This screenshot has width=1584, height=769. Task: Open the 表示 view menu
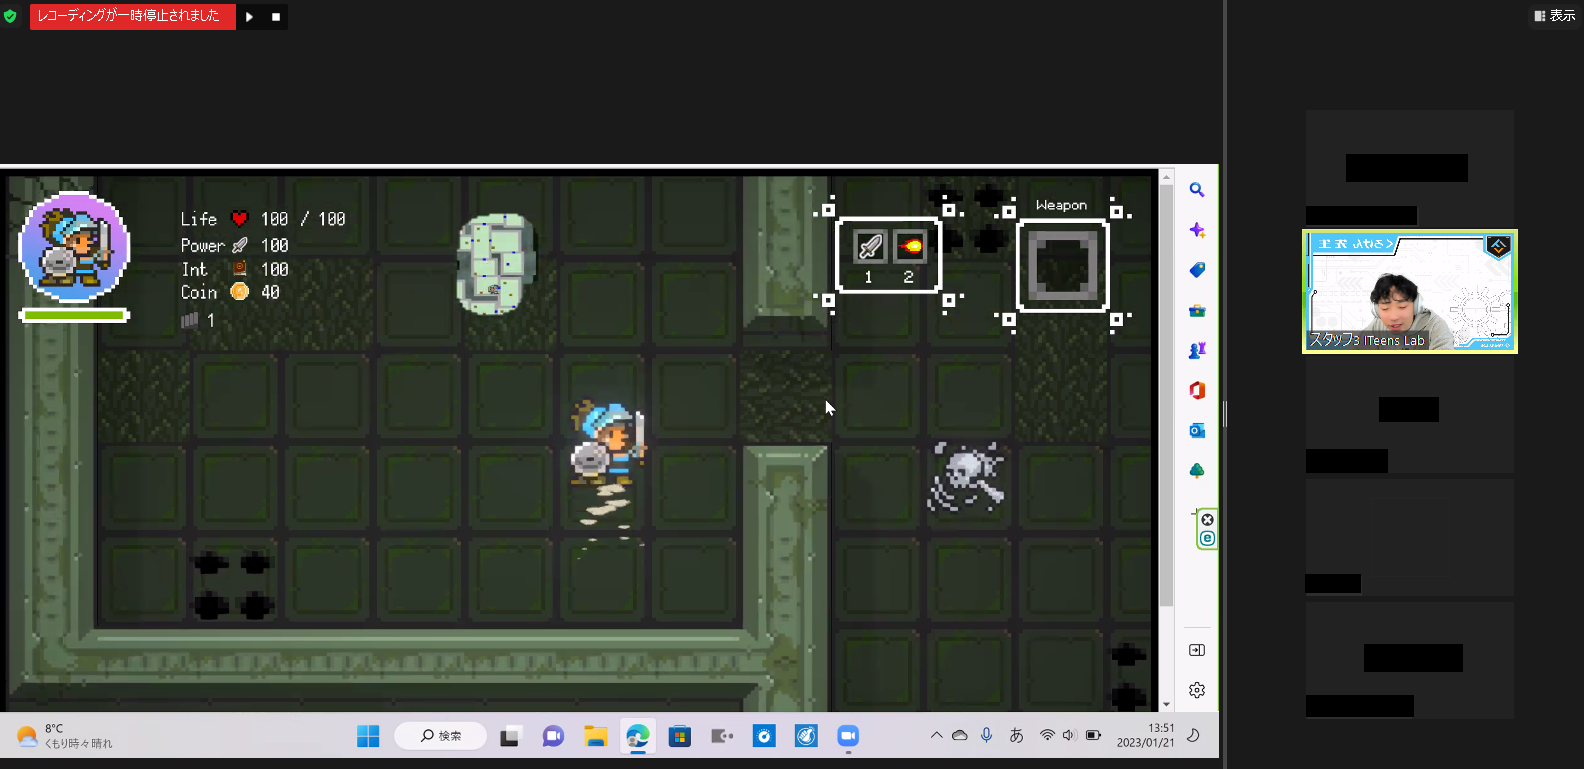pyautogui.click(x=1555, y=16)
